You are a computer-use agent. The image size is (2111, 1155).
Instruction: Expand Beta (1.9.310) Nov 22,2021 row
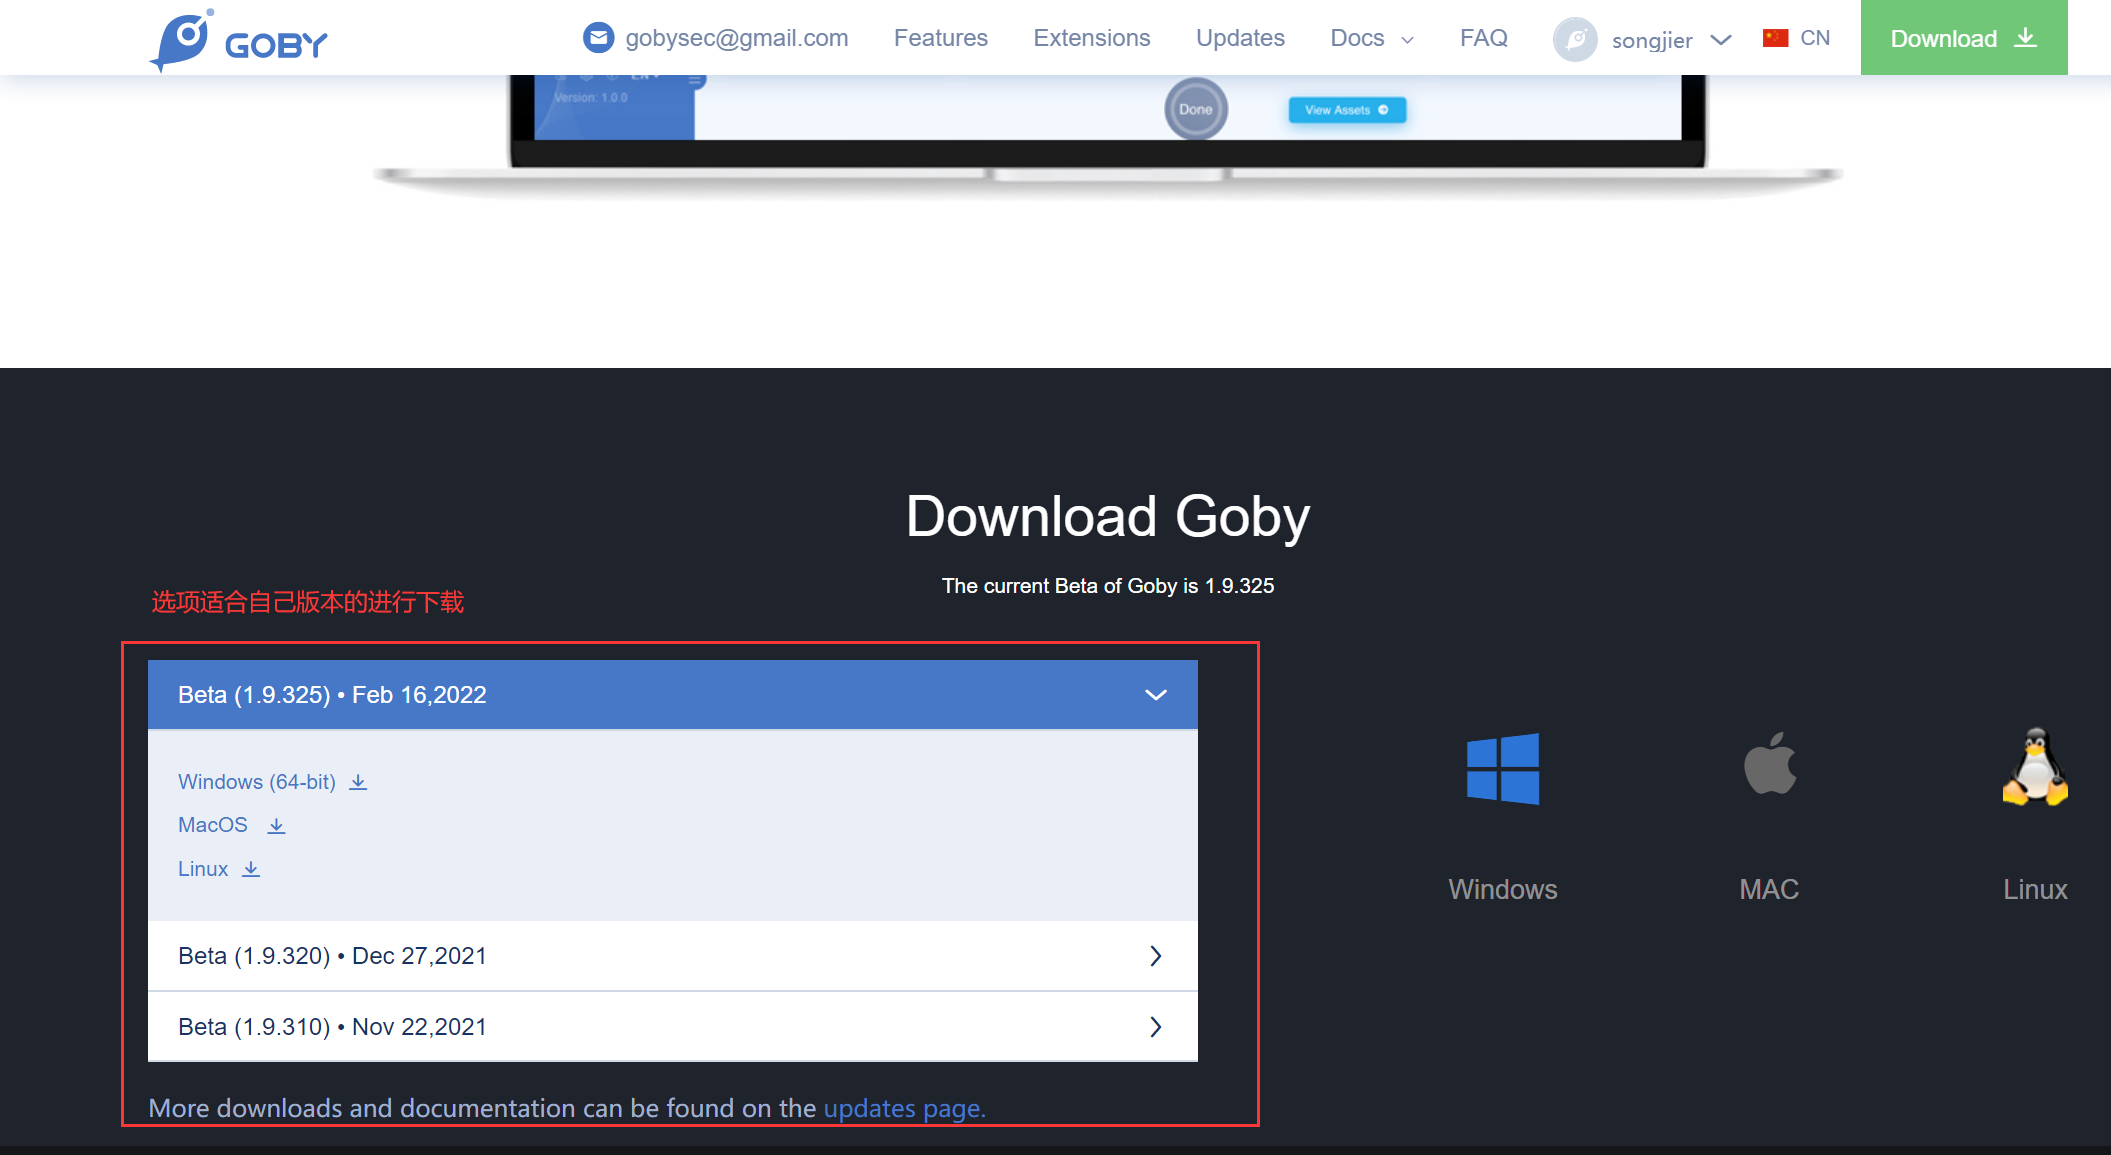pyautogui.click(x=1155, y=1027)
